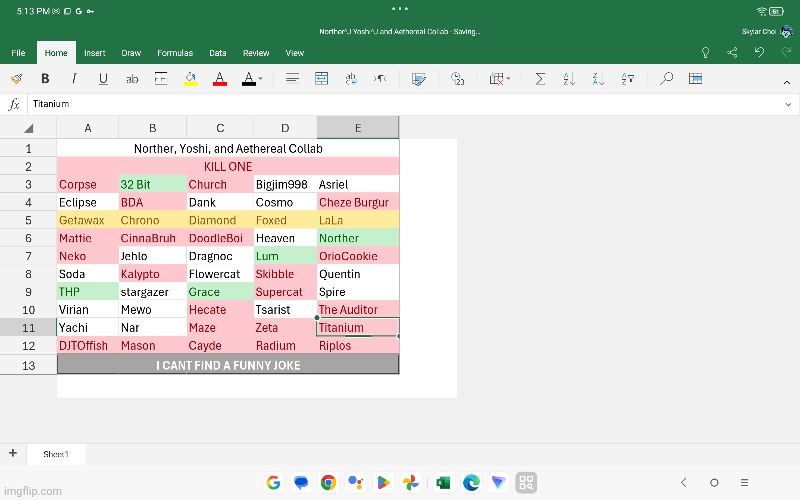Apply red font color
The height and width of the screenshot is (500, 800).
(220, 79)
